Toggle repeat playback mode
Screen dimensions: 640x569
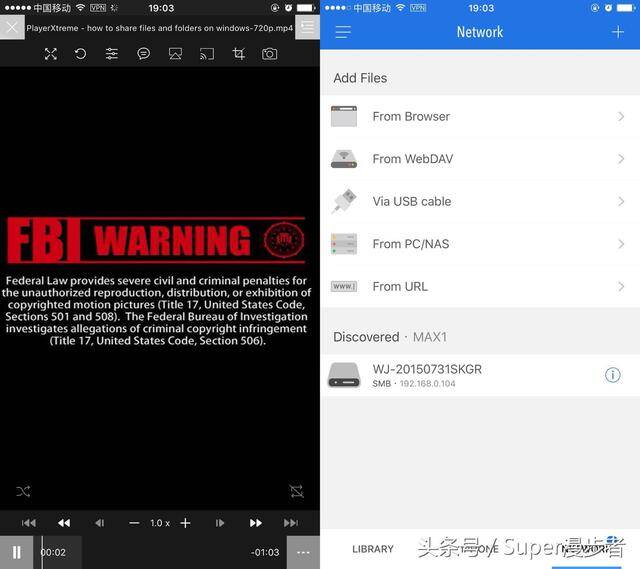[296, 491]
